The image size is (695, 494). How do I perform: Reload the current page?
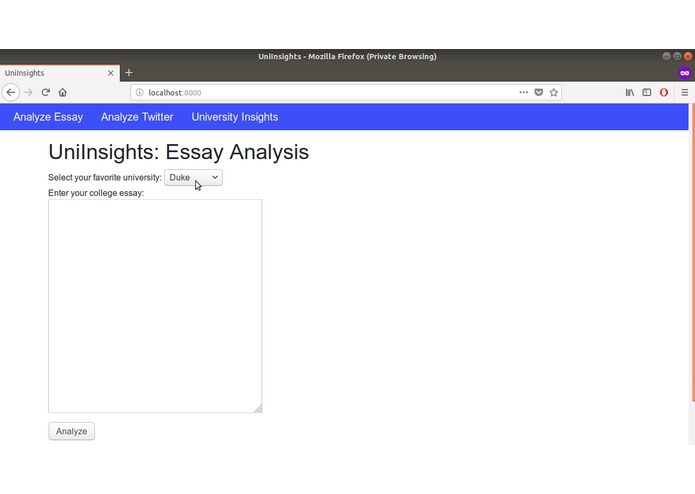[x=45, y=93]
